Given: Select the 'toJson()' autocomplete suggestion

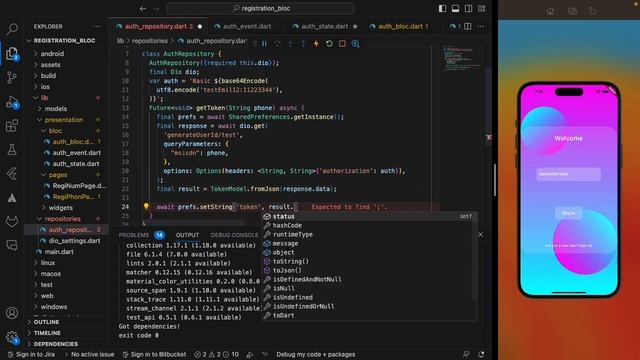Looking at the screenshot, I should pos(369,270).
